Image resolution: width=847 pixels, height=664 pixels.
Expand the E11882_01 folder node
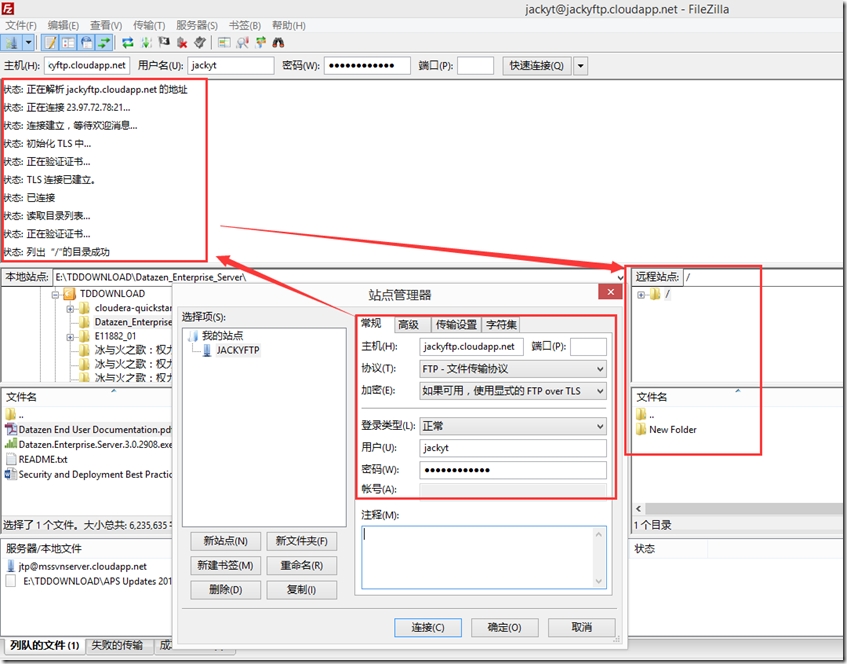point(70,337)
